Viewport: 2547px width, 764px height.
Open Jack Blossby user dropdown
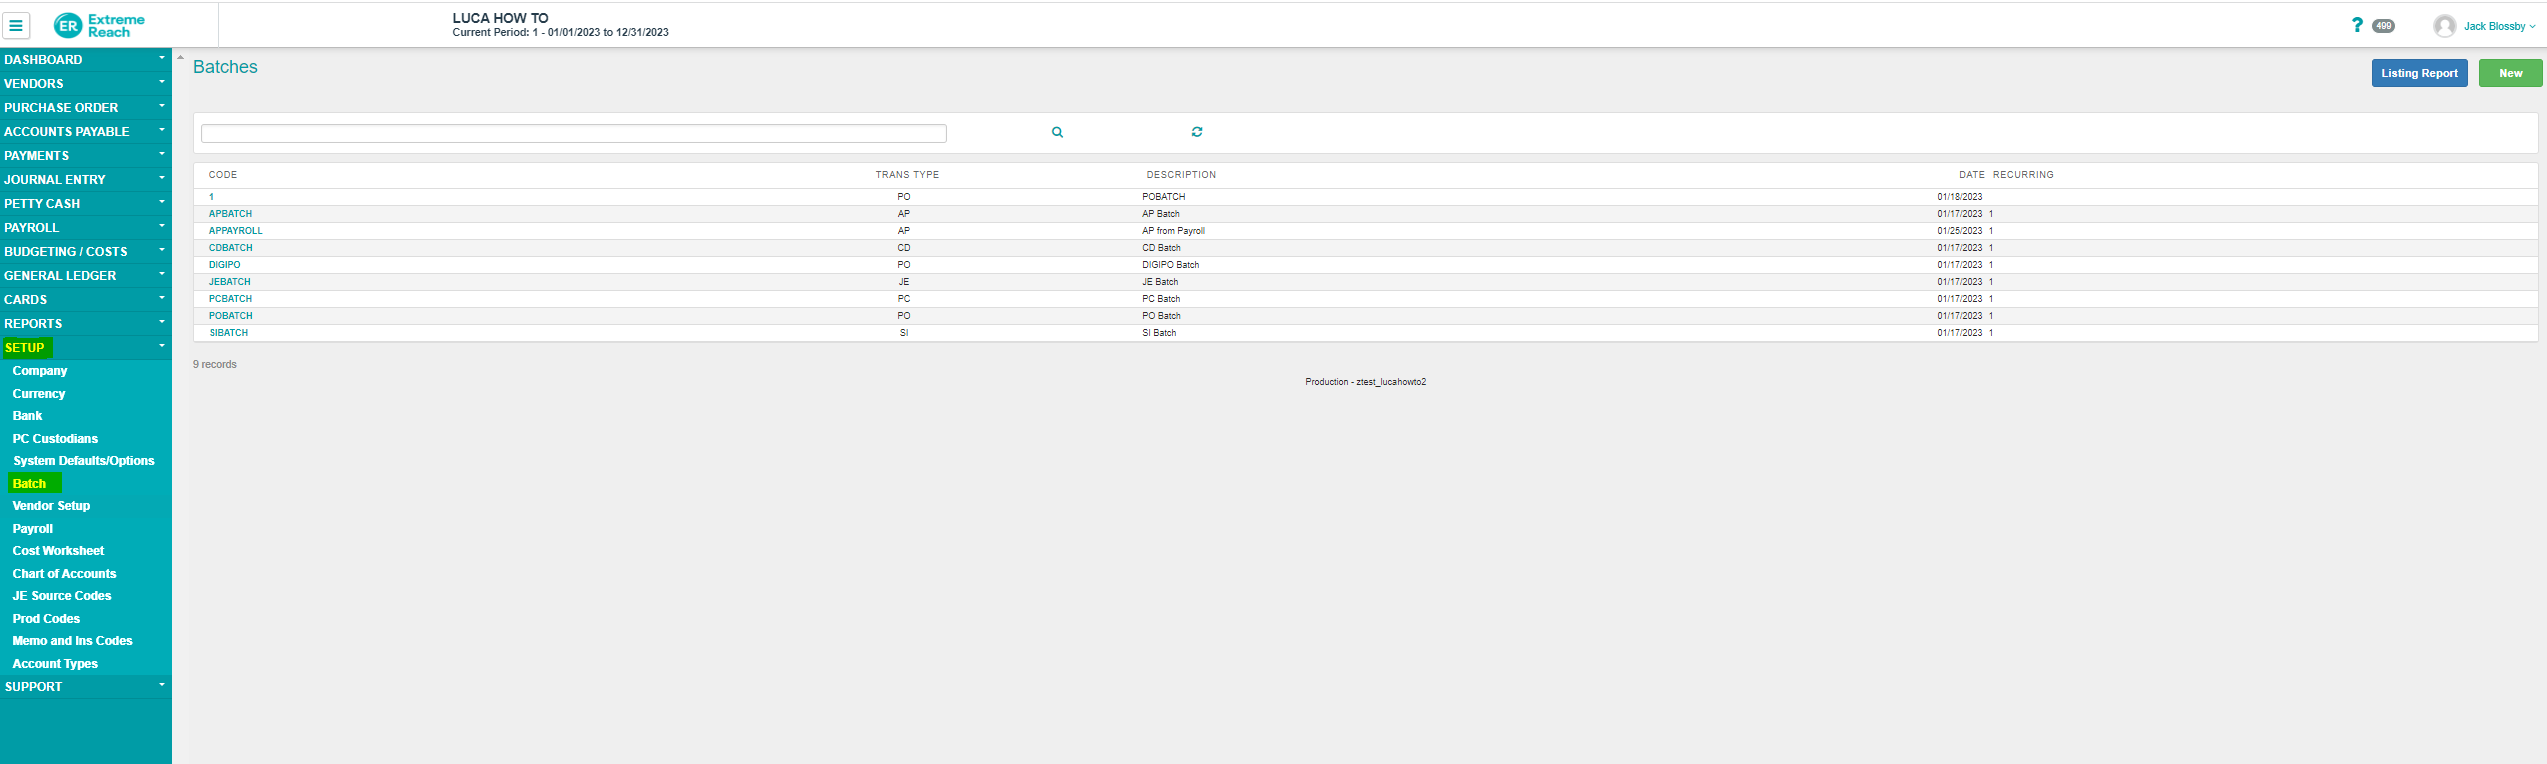point(2499,26)
